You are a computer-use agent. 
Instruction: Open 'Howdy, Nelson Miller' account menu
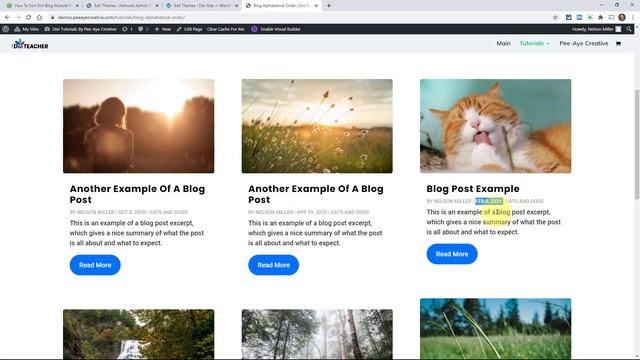click(596, 29)
